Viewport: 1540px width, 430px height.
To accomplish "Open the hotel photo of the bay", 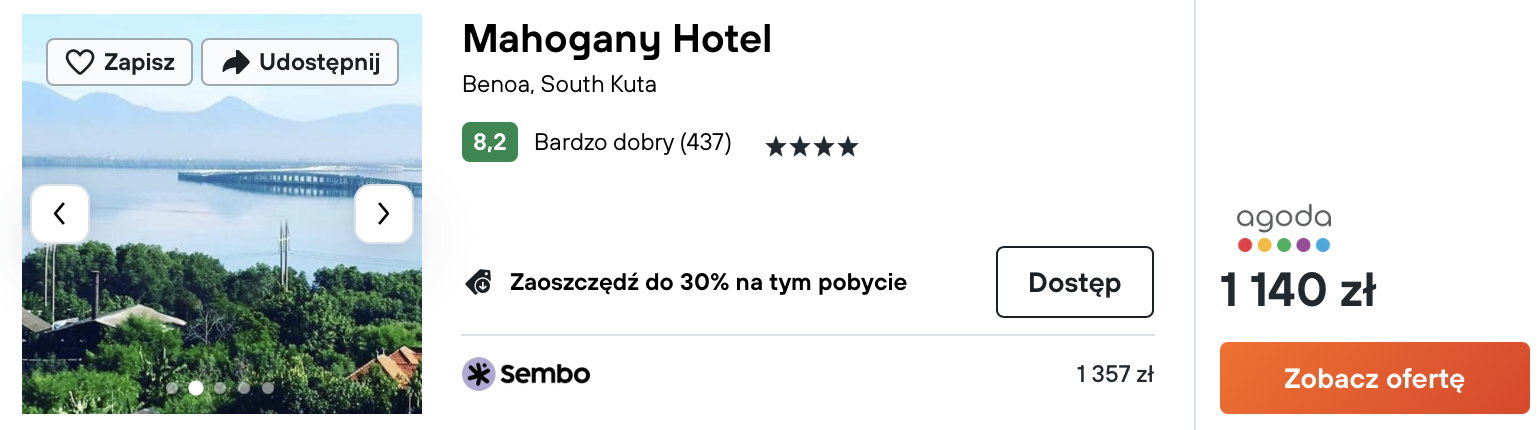I will 222,214.
